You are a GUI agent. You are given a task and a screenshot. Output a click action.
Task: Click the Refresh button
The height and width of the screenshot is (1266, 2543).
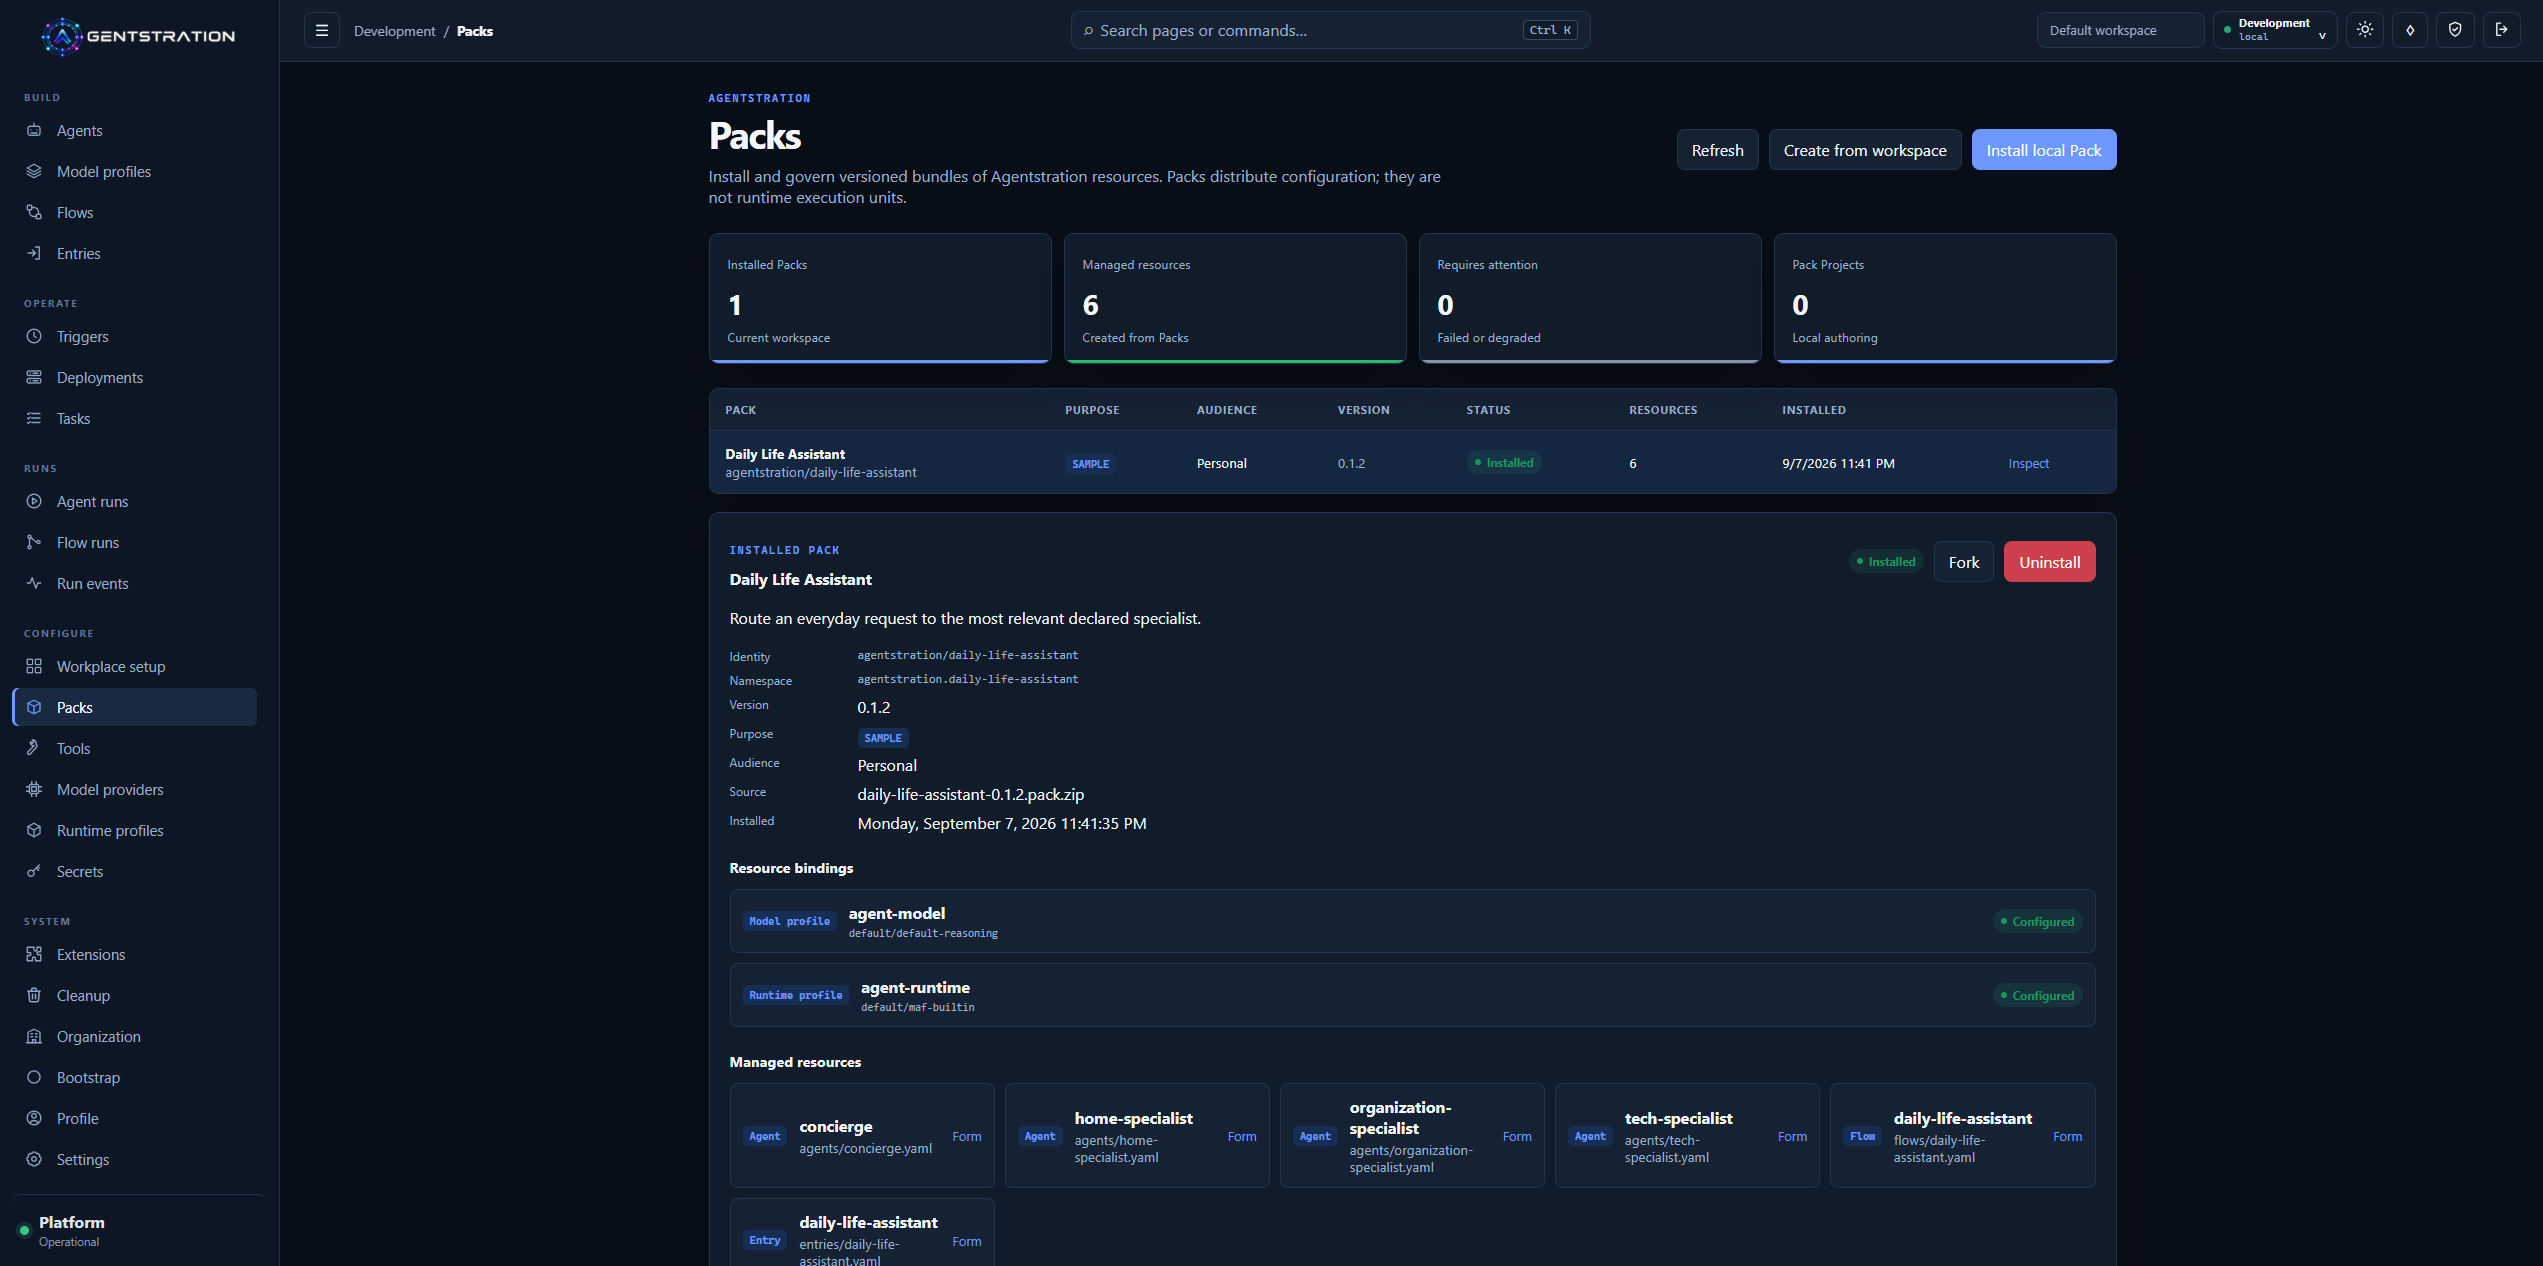coord(1717,150)
